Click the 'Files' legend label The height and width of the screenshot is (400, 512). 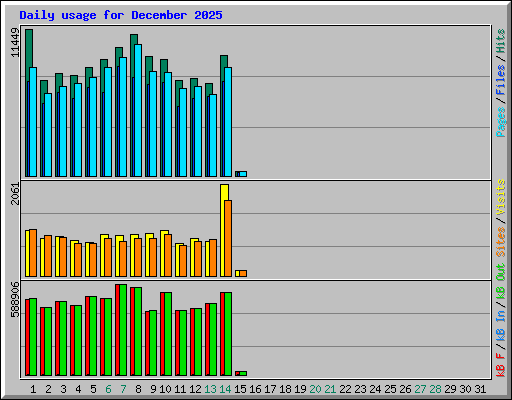[x=500, y=80]
